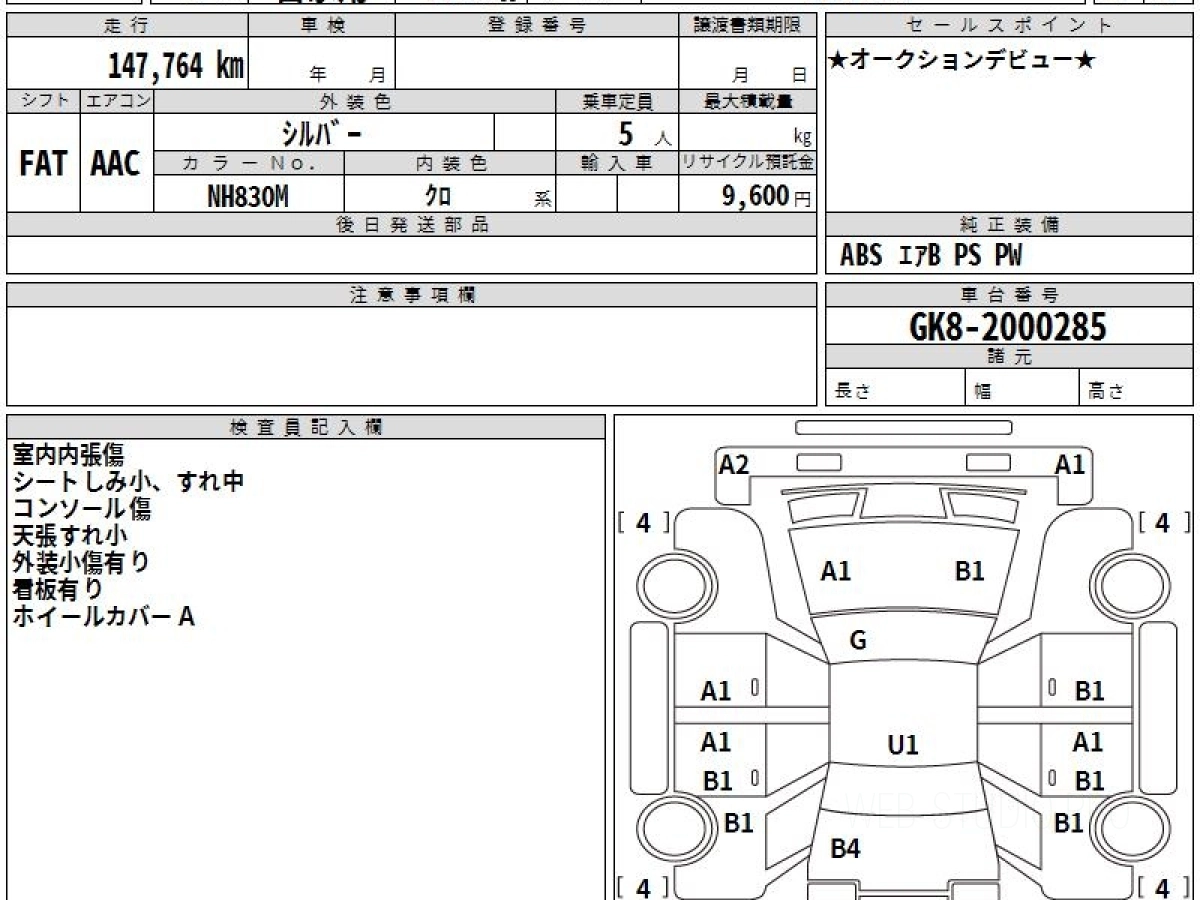The width and height of the screenshot is (1200, 900).
Task: Click the 純正装備 header
Action: [x=1009, y=225]
